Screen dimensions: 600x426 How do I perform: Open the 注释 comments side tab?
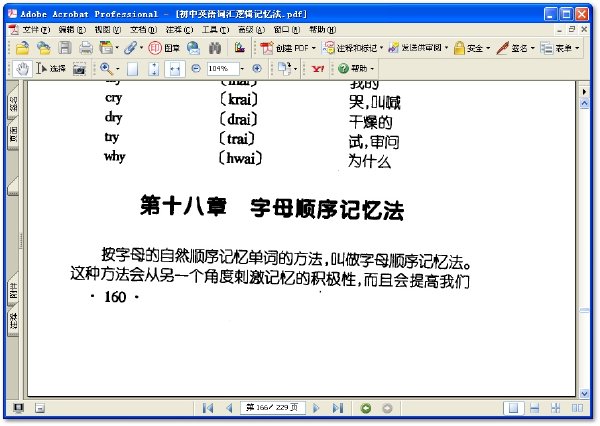(x=13, y=321)
